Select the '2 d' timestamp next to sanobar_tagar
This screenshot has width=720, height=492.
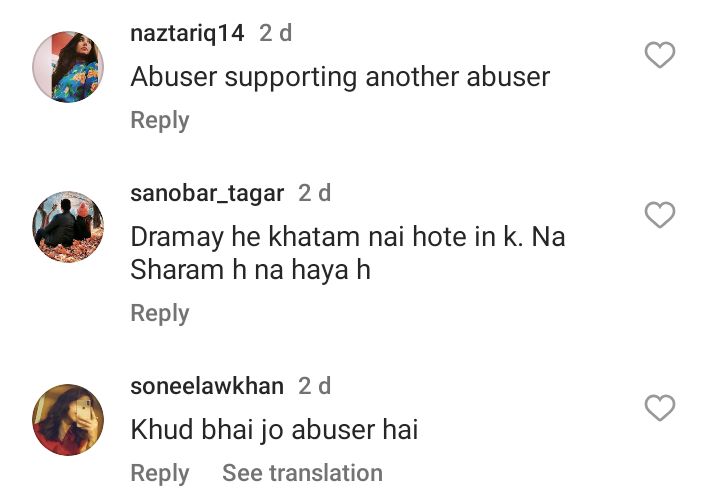(x=315, y=193)
